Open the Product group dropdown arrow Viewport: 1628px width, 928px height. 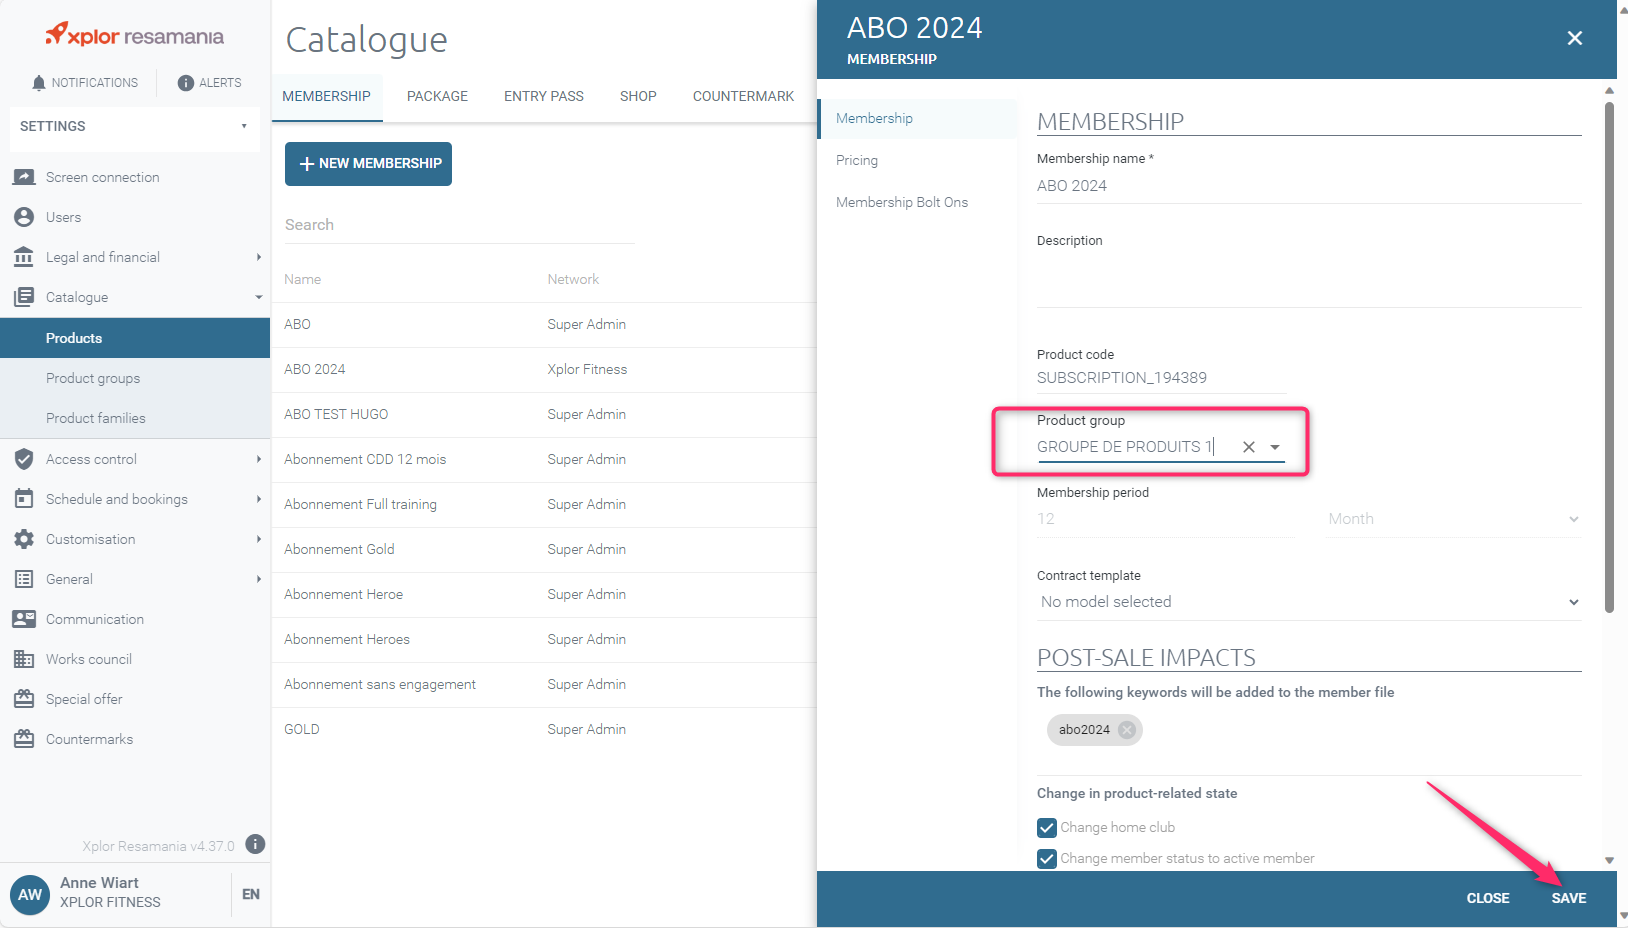click(x=1275, y=447)
